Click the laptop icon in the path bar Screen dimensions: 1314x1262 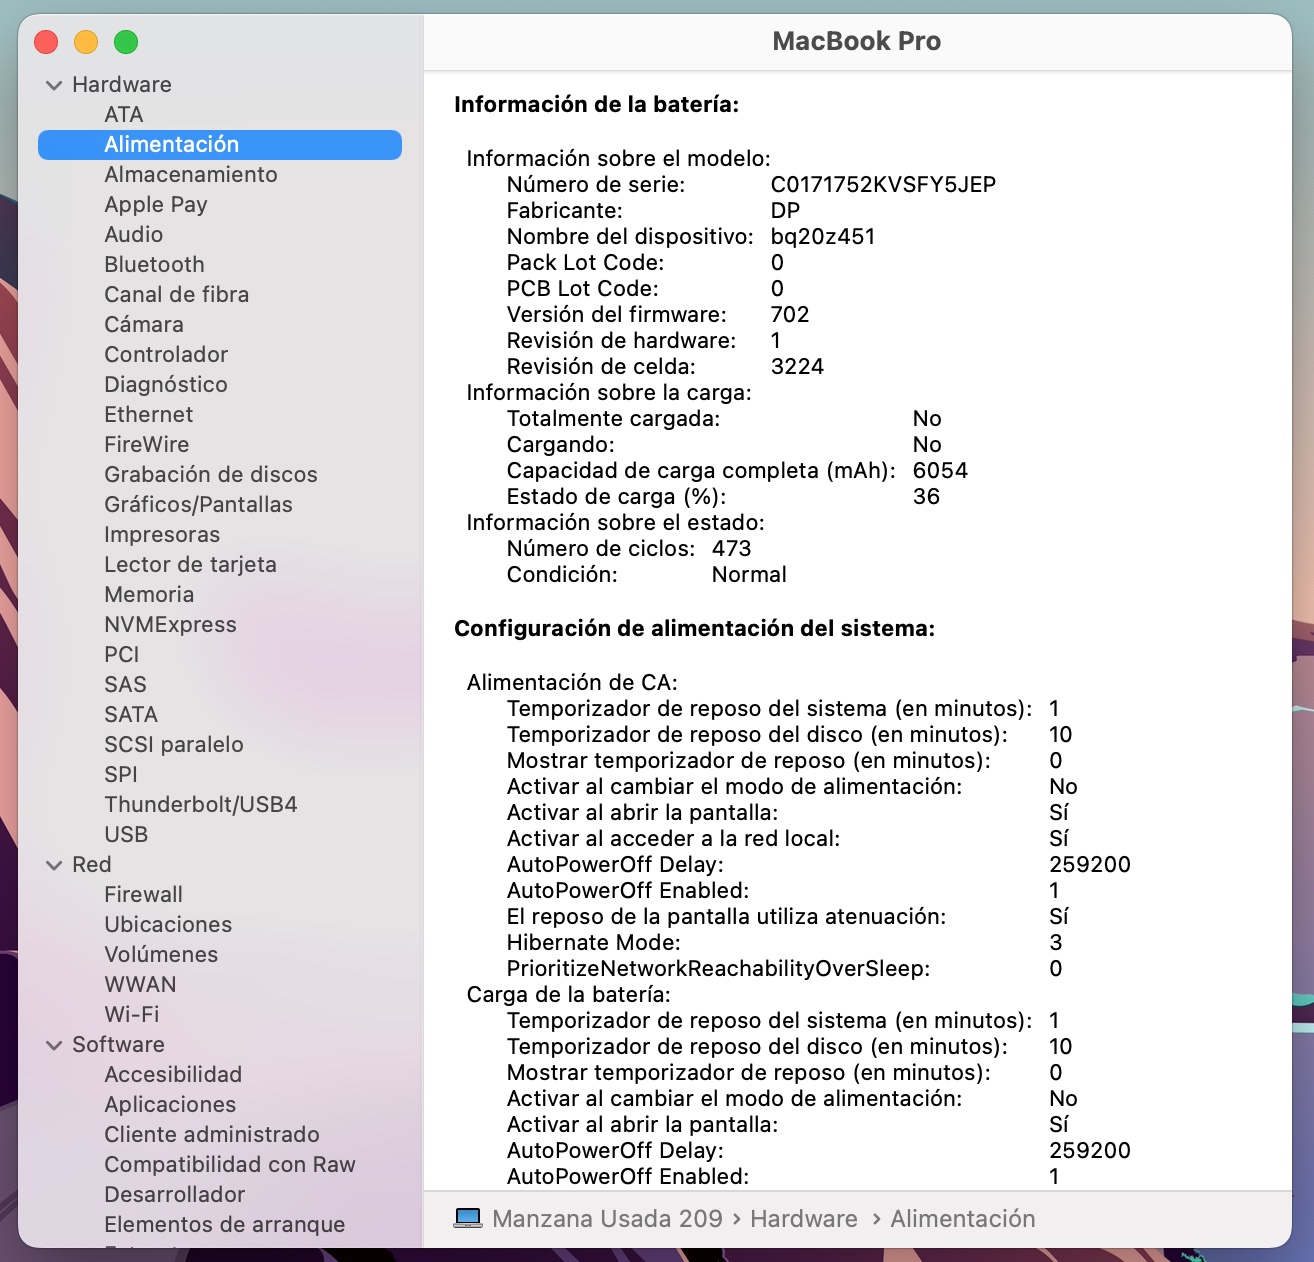click(x=467, y=1218)
